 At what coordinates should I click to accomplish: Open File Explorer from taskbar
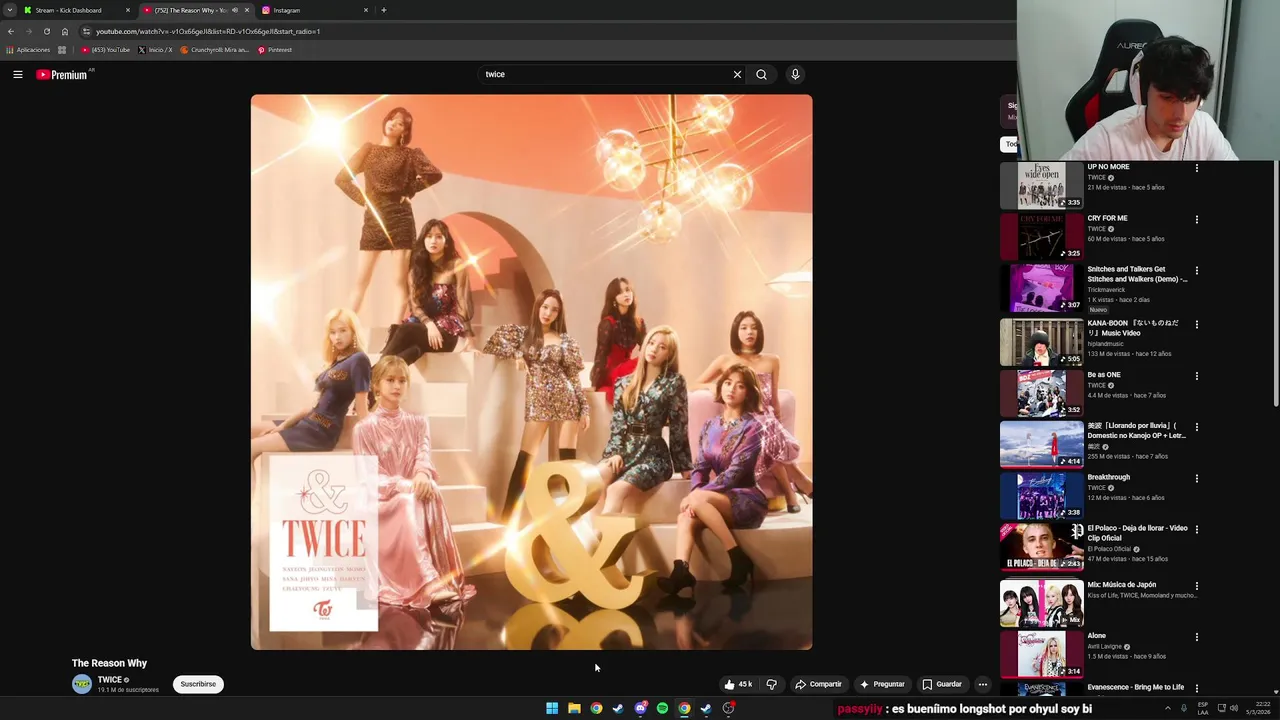point(574,708)
